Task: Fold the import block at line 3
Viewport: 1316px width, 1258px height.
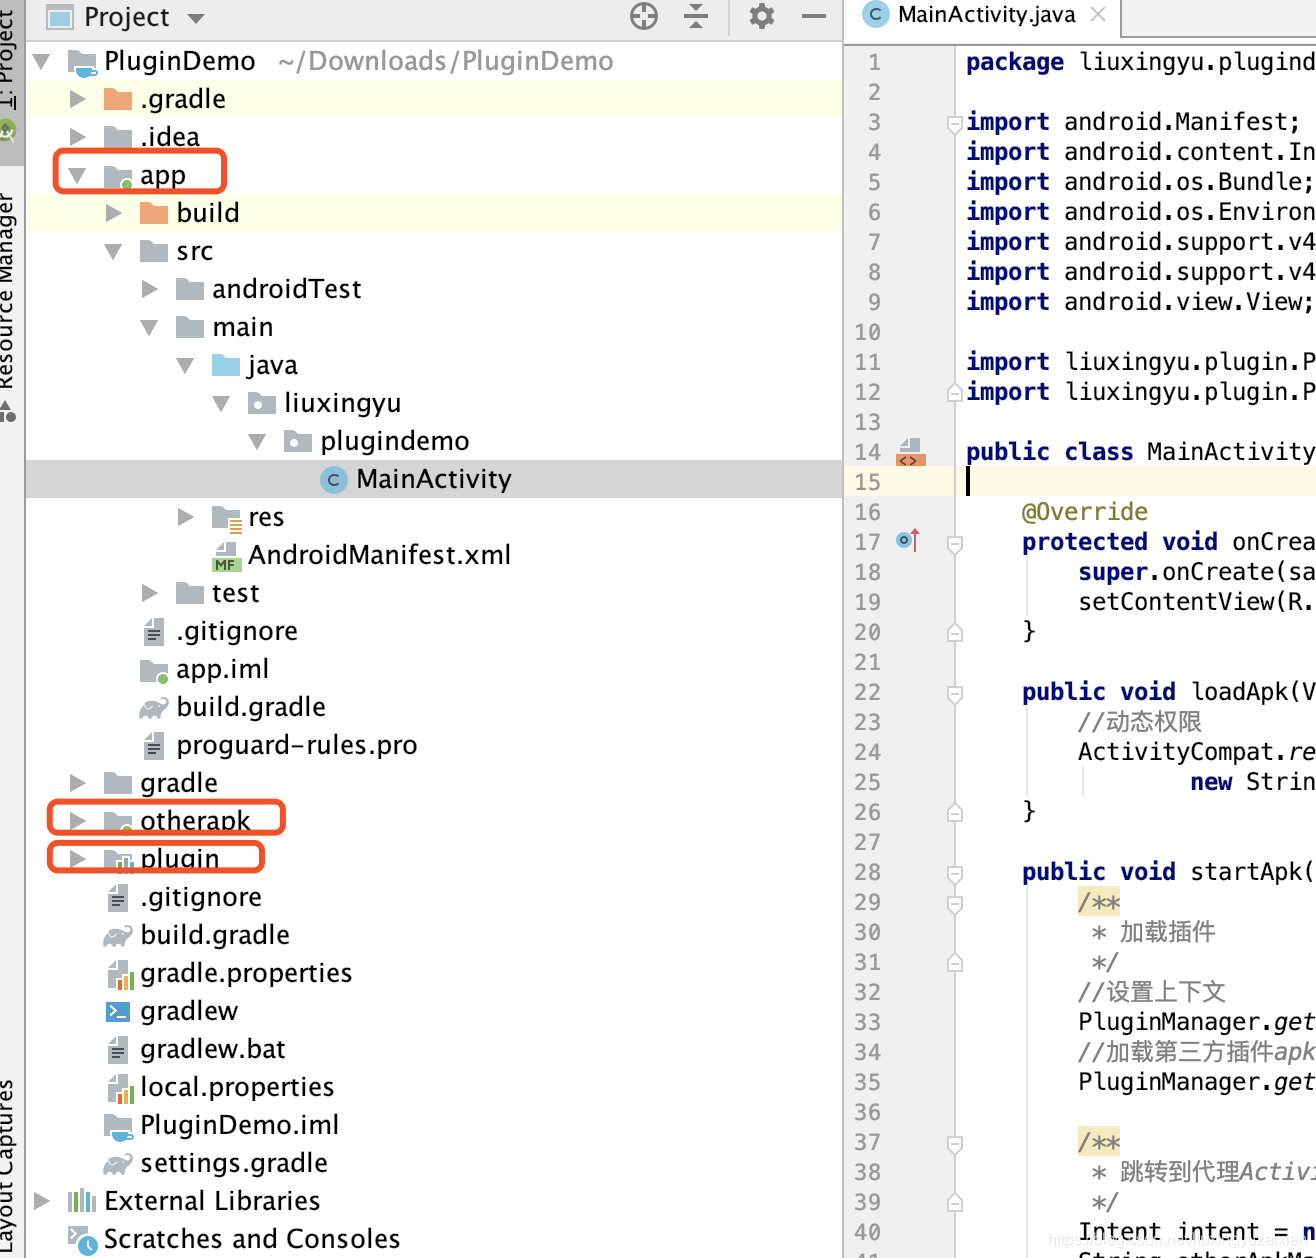Action: (x=954, y=124)
